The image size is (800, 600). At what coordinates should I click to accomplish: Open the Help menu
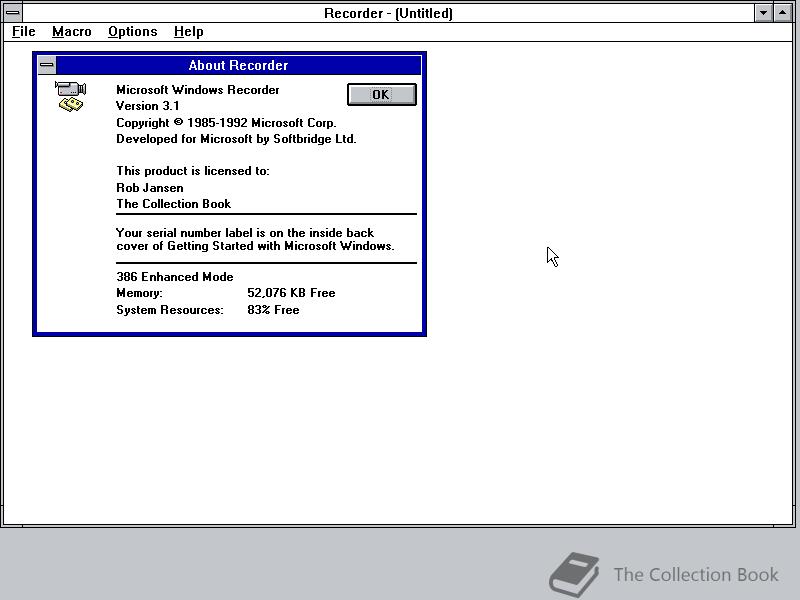click(188, 32)
